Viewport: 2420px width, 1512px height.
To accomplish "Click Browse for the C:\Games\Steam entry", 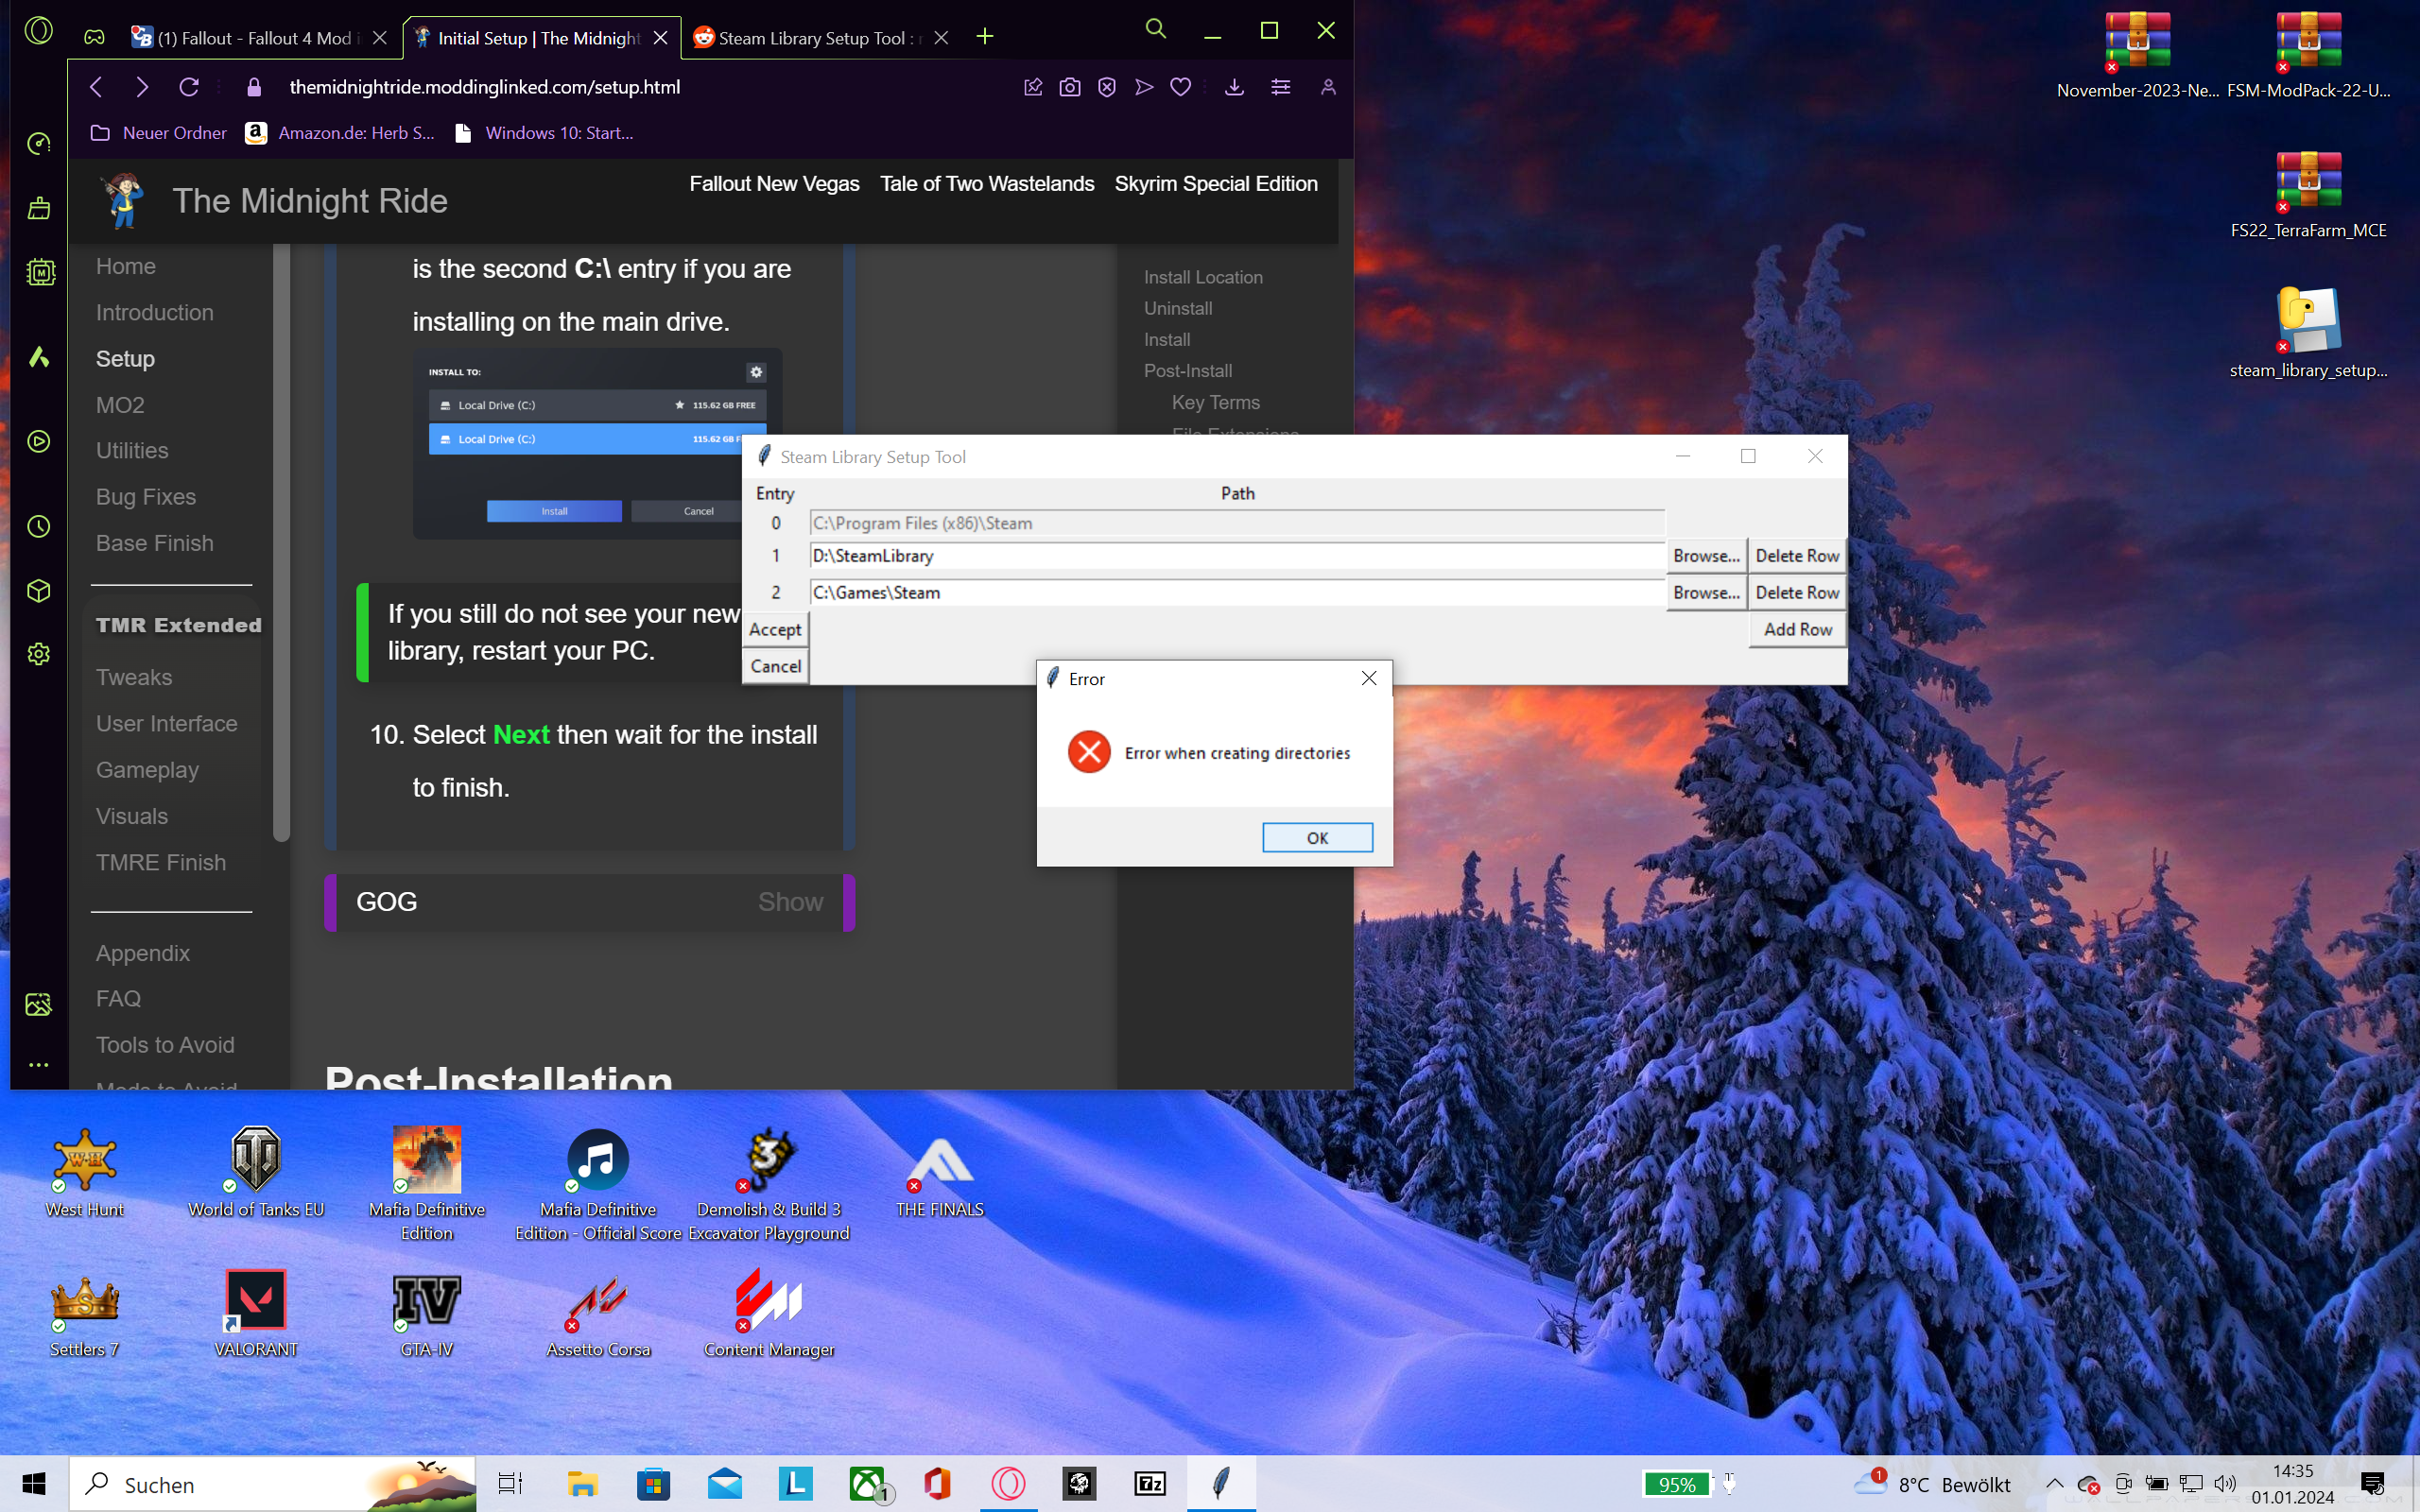I will coord(1706,593).
